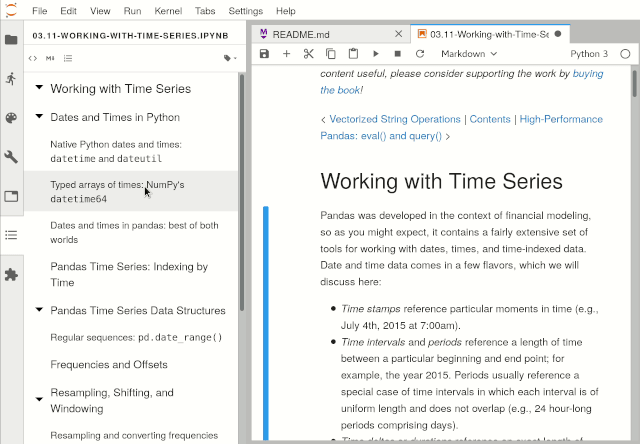Screen dimensions: 640x444
Task: Open the Run menu
Action: [x=132, y=11]
